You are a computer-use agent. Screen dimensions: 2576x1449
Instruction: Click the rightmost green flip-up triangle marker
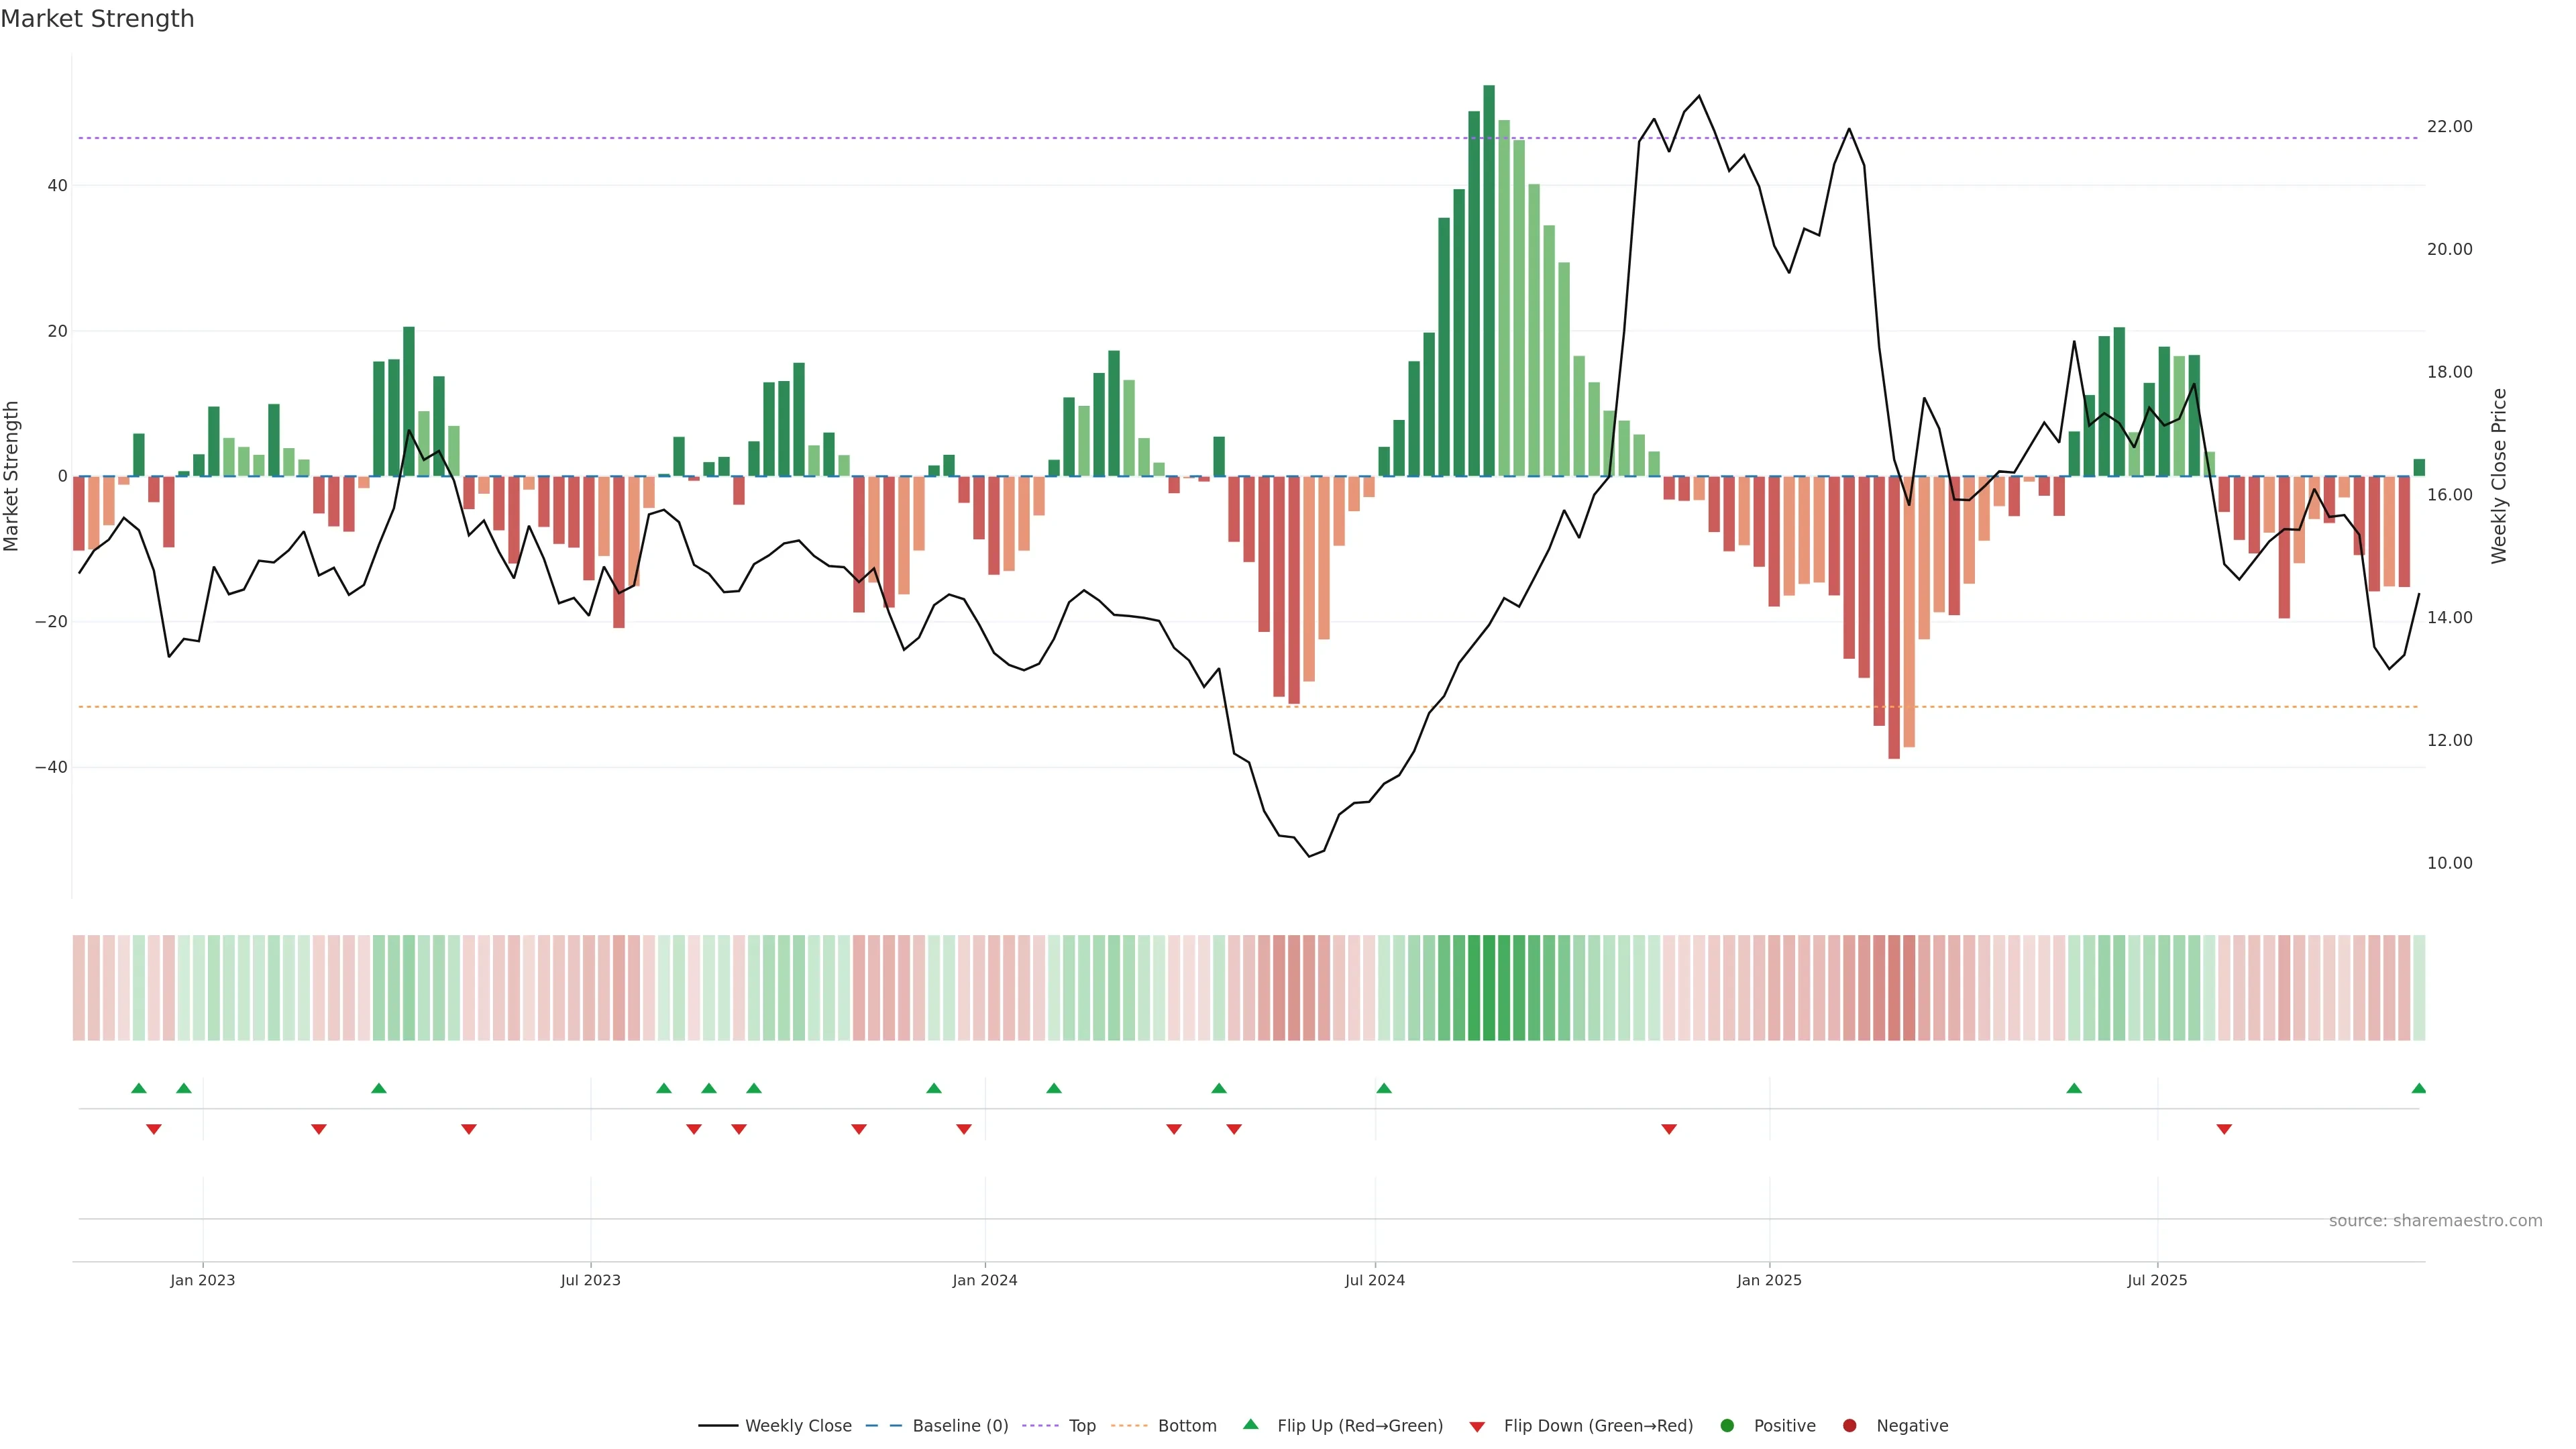tap(2418, 1088)
